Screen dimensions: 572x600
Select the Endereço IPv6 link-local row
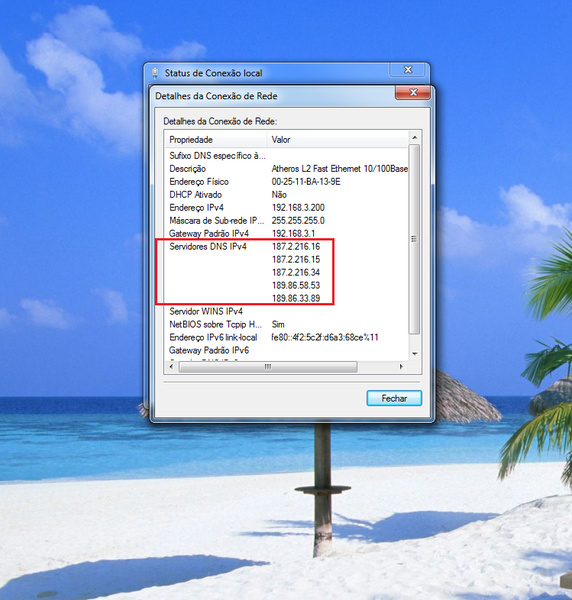[287, 338]
